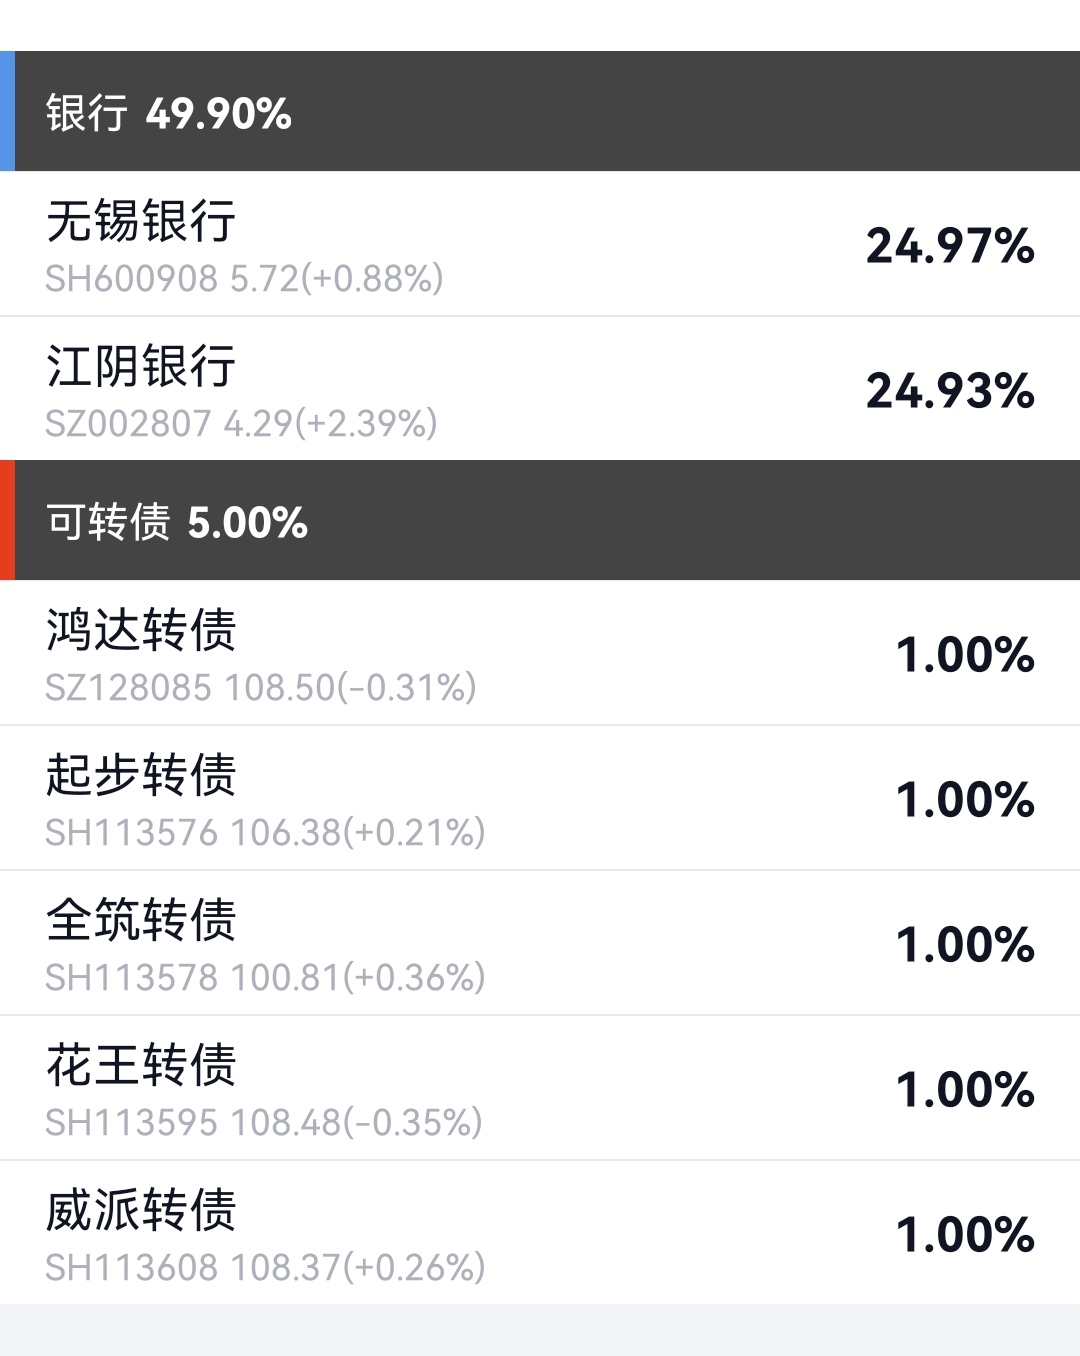
Task: Tap the 花王转债 bond name
Action: 141,1065
